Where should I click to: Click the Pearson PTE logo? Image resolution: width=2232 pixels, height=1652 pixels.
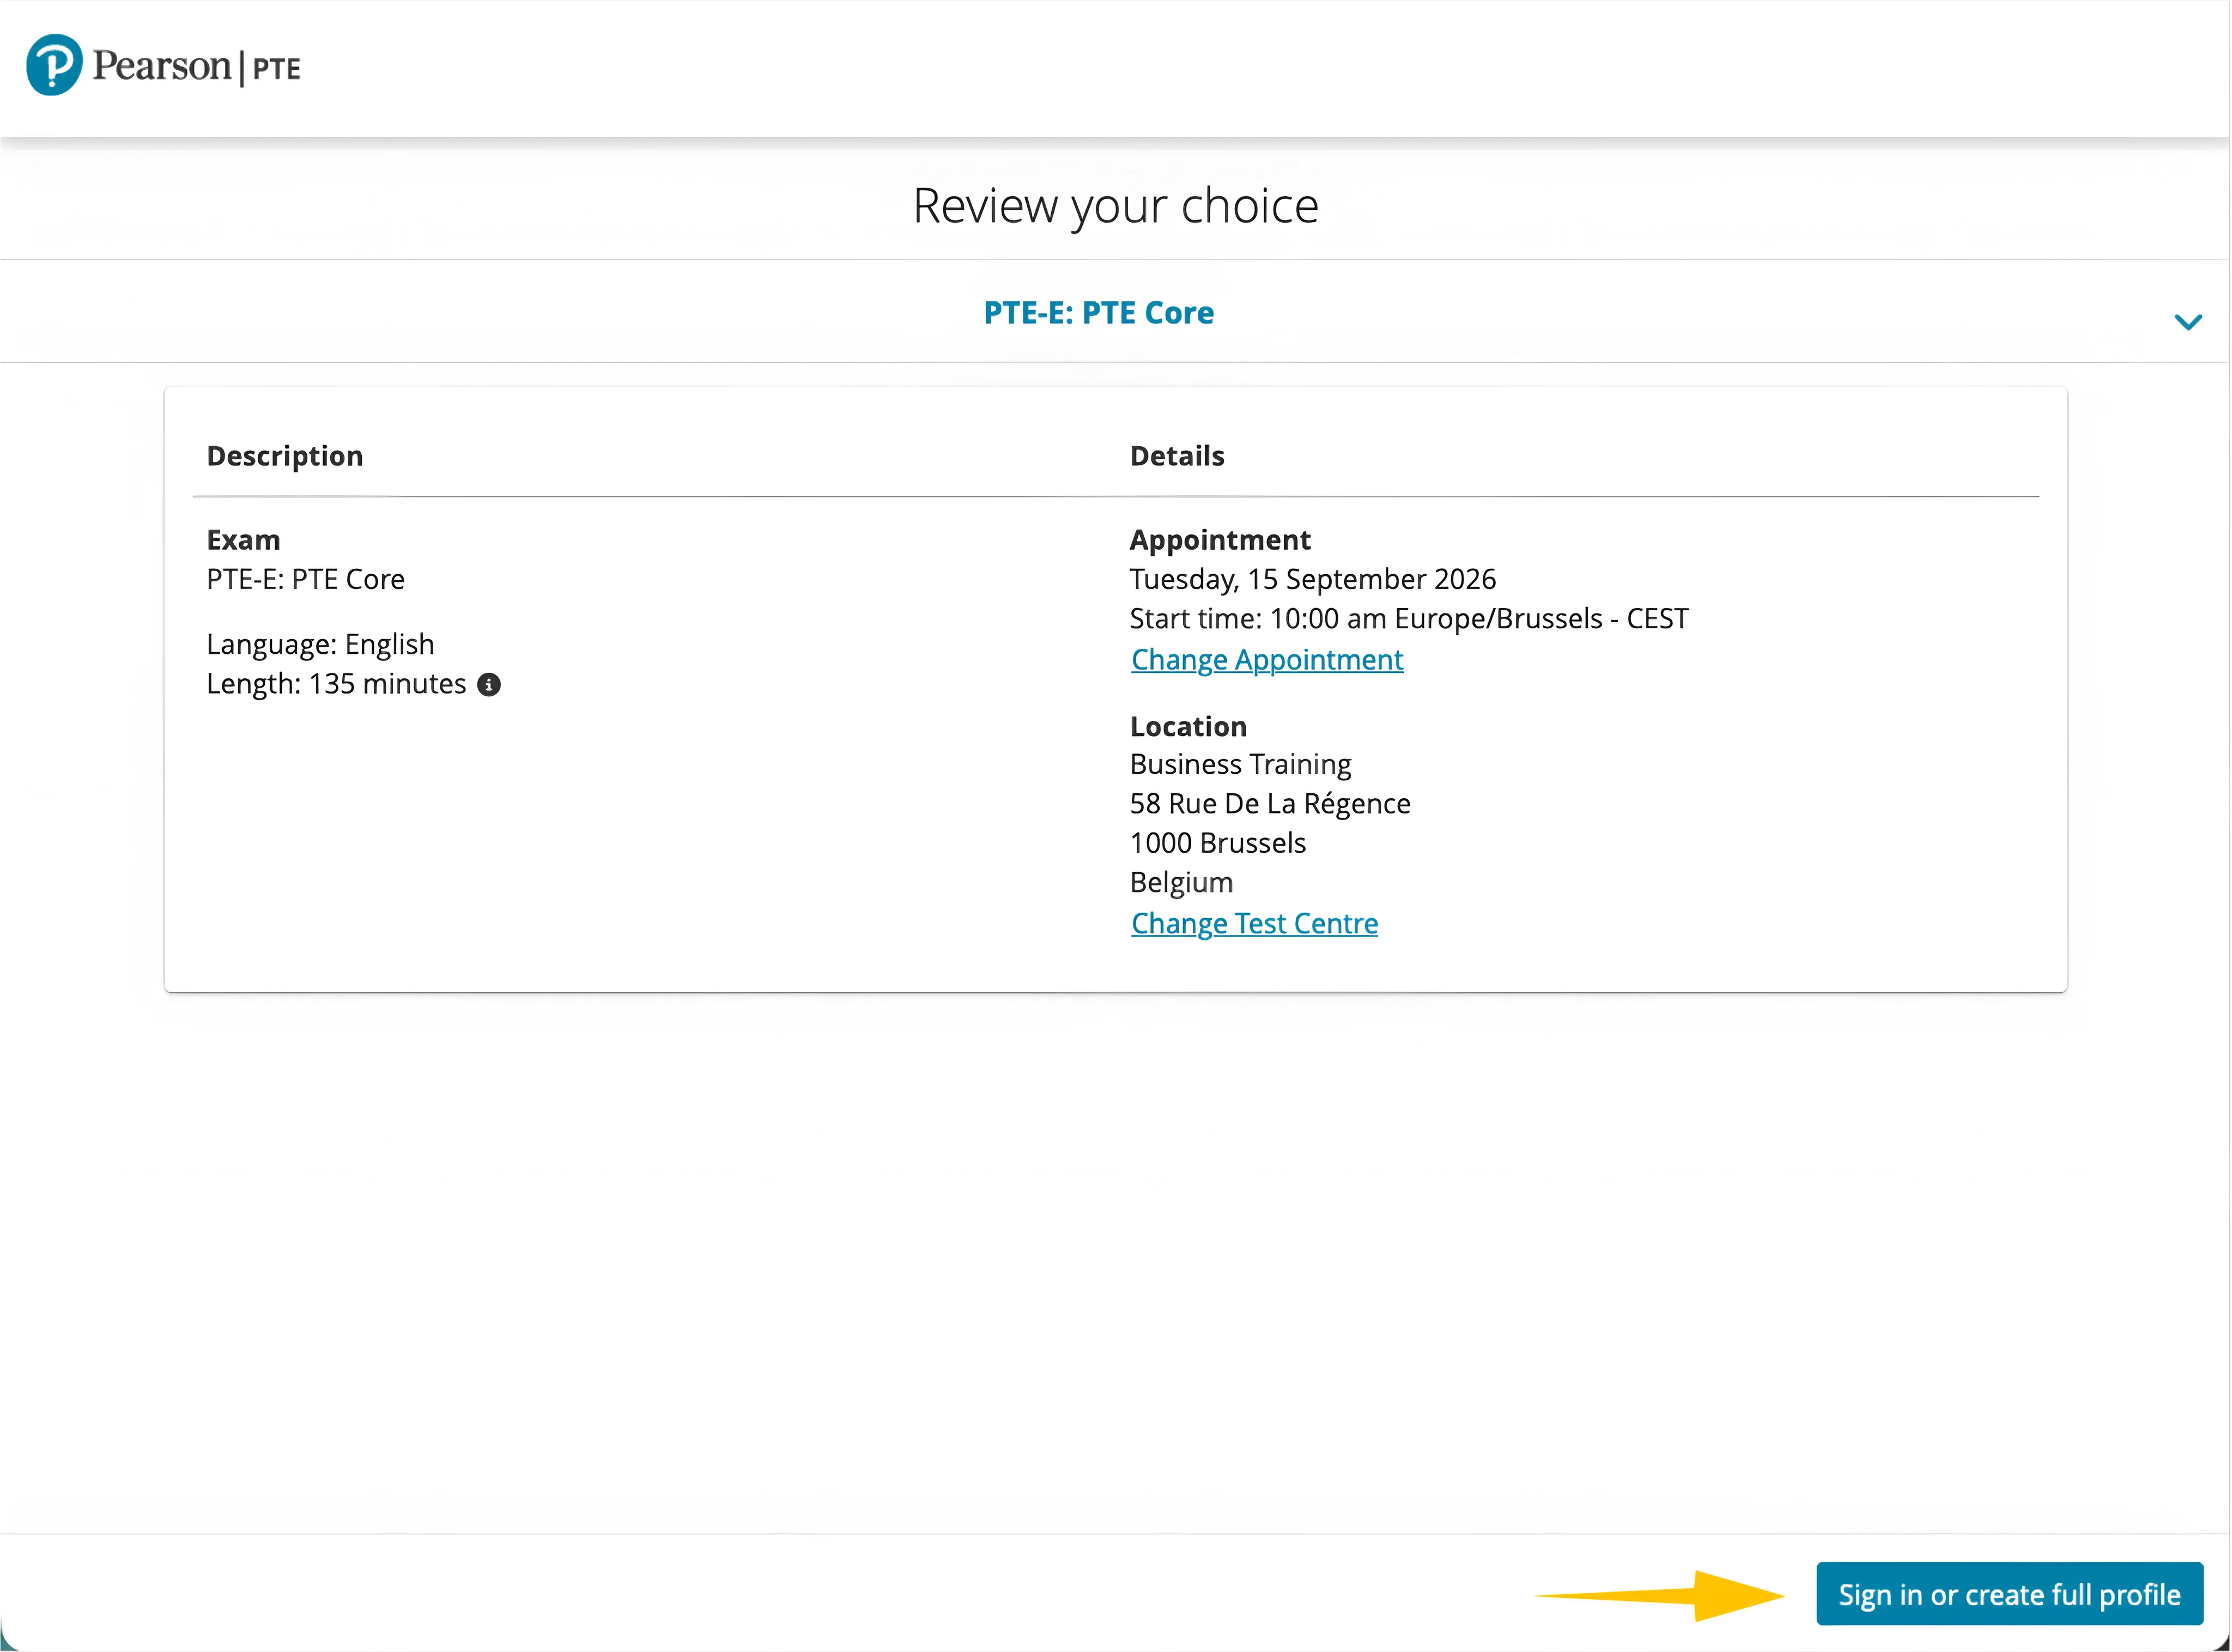pos(163,66)
